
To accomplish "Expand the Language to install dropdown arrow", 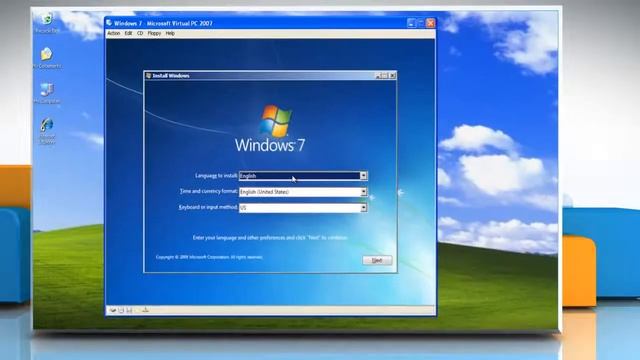I will coord(363,176).
